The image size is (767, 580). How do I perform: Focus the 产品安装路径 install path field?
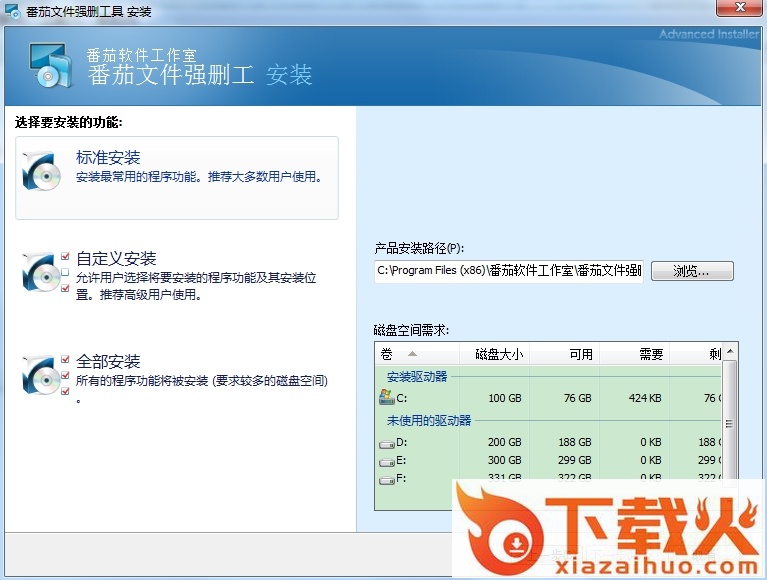coord(509,271)
